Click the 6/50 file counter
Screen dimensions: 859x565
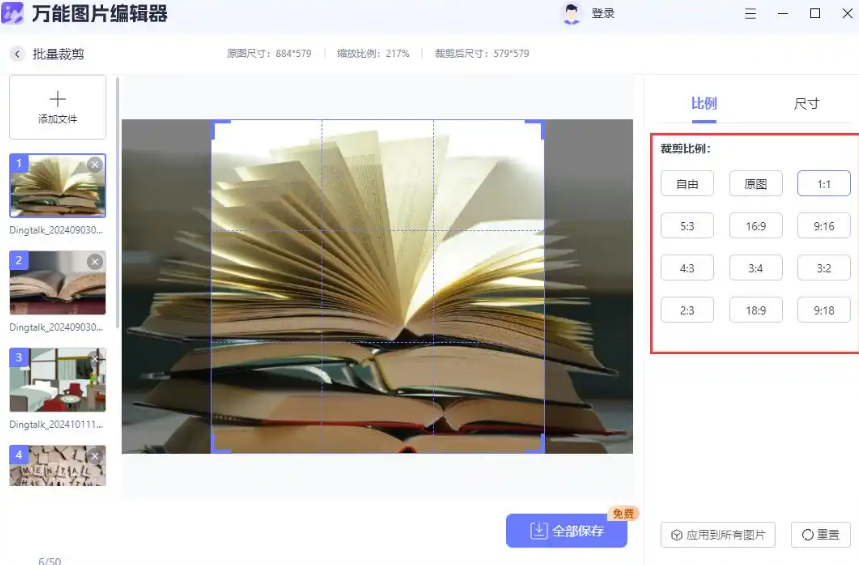coord(49,561)
